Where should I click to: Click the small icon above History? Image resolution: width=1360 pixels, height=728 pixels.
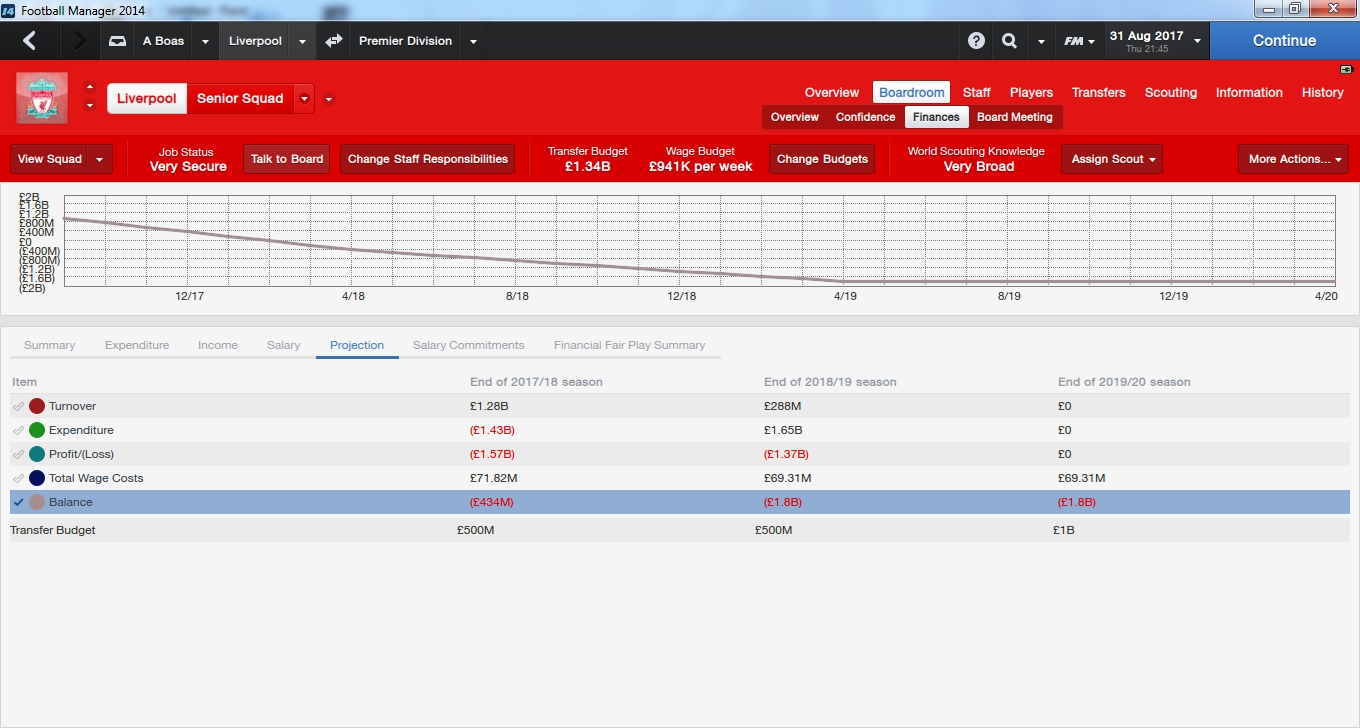[1346, 69]
